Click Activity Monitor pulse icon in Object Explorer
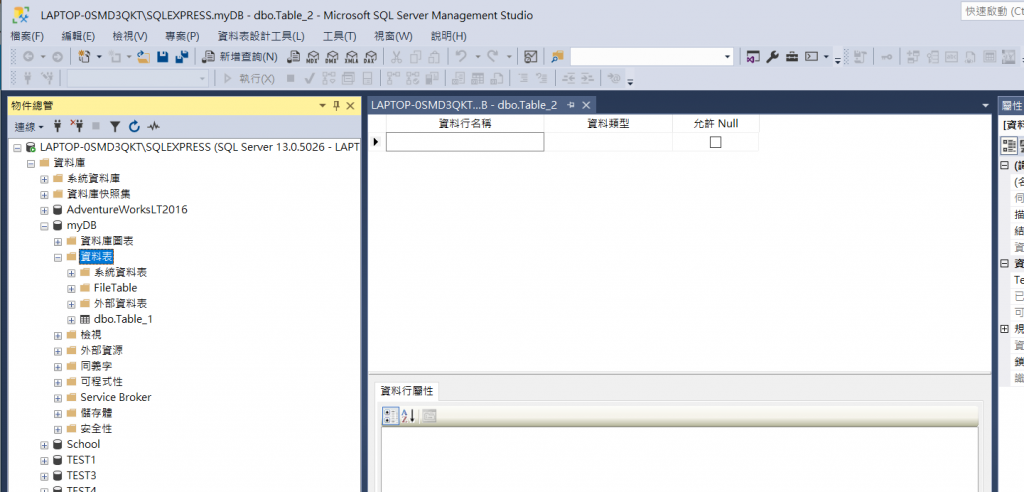 153,126
